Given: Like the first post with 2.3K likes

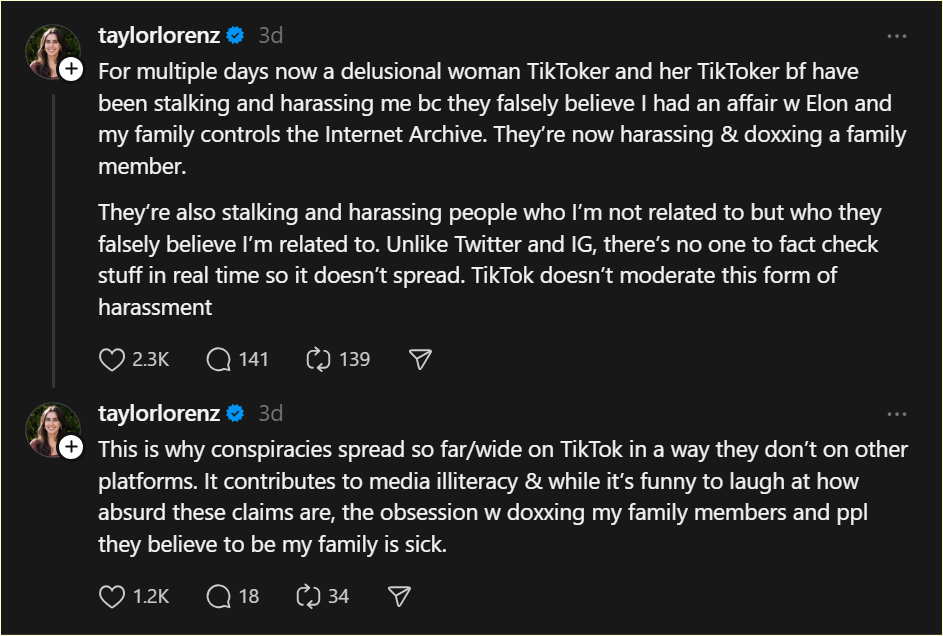Looking at the screenshot, I should pyautogui.click(x=112, y=359).
